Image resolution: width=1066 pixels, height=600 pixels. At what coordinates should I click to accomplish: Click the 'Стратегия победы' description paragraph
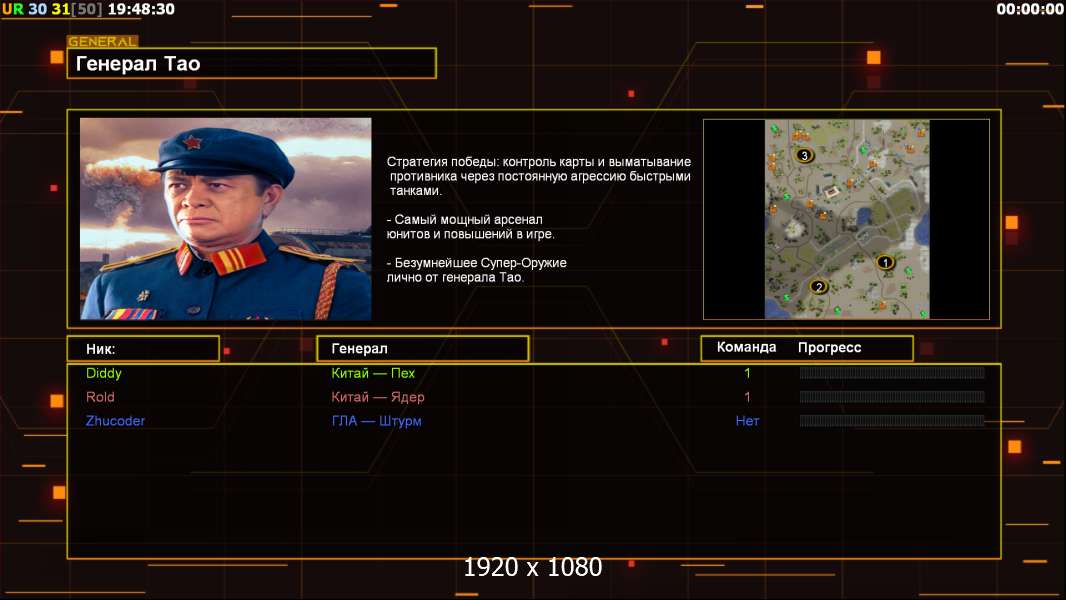[x=538, y=176]
